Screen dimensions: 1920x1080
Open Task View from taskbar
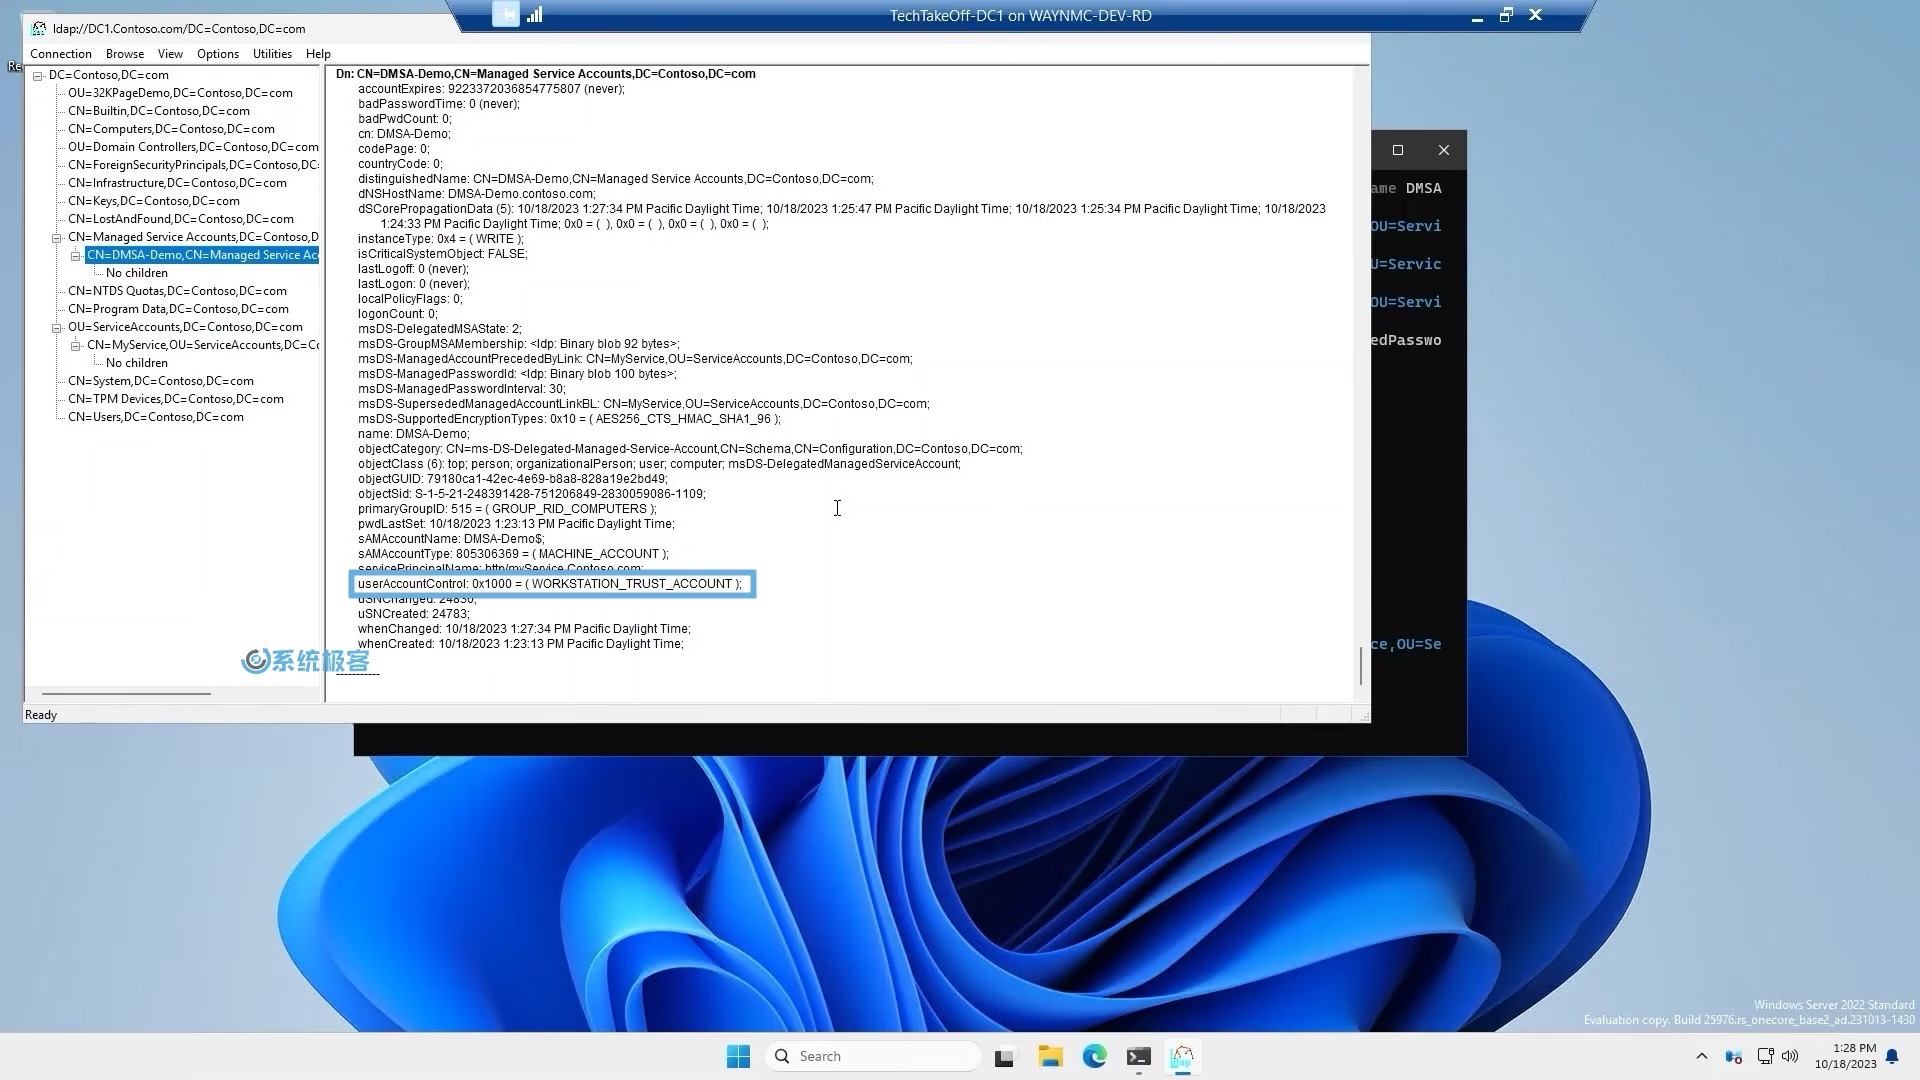click(x=1005, y=1056)
